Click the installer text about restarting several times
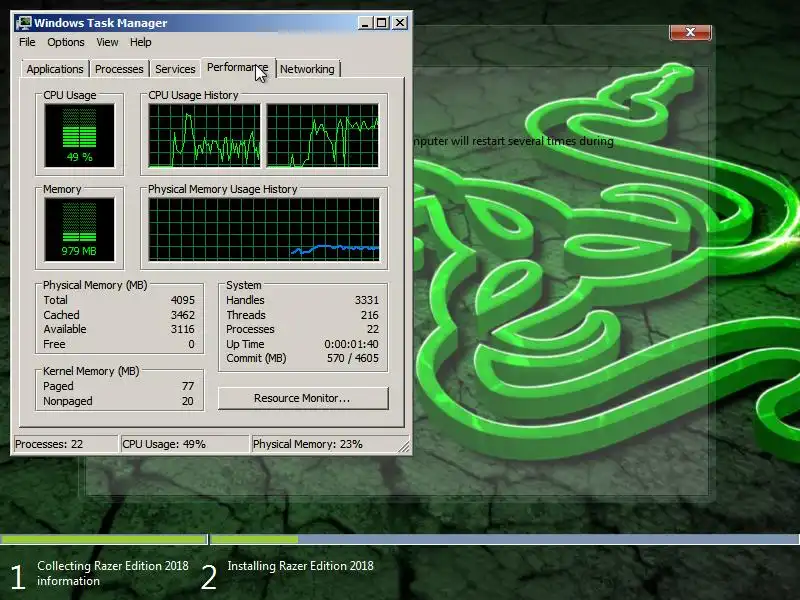 pos(513,141)
